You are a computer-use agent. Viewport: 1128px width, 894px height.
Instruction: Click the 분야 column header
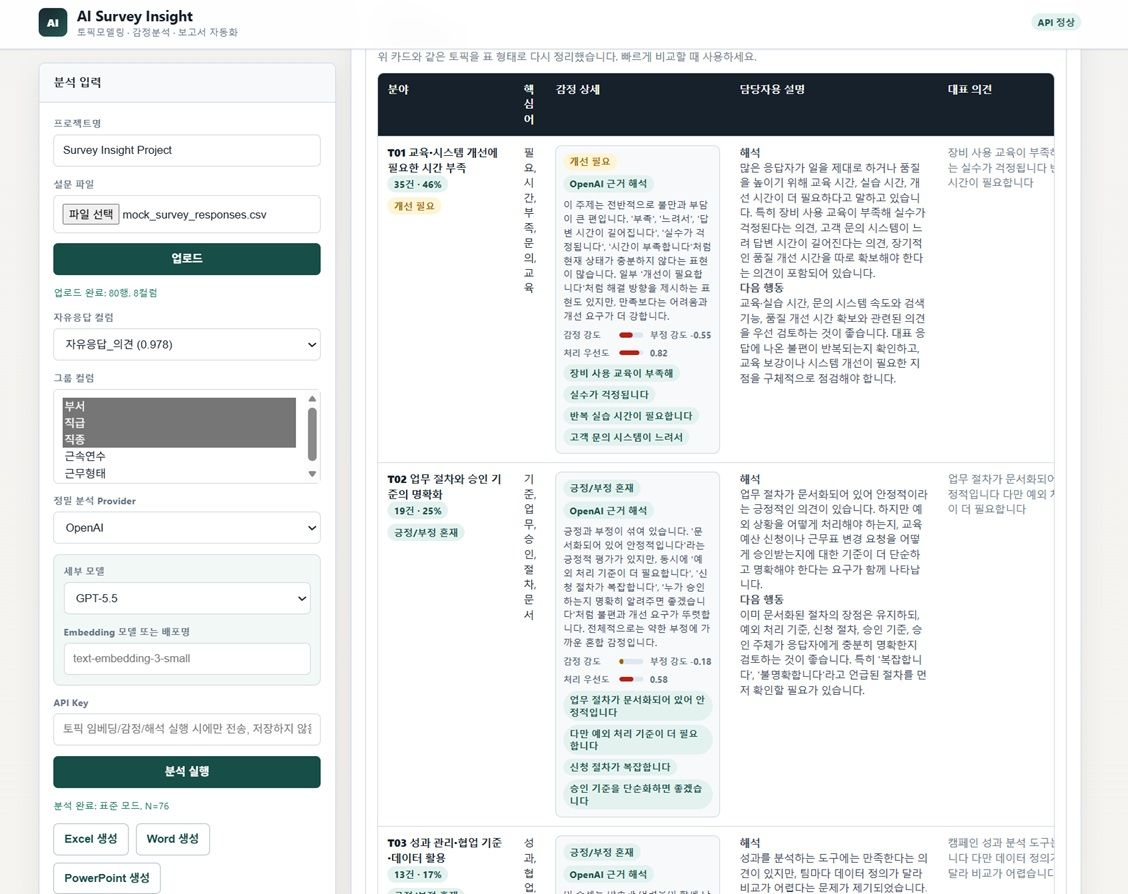click(398, 89)
